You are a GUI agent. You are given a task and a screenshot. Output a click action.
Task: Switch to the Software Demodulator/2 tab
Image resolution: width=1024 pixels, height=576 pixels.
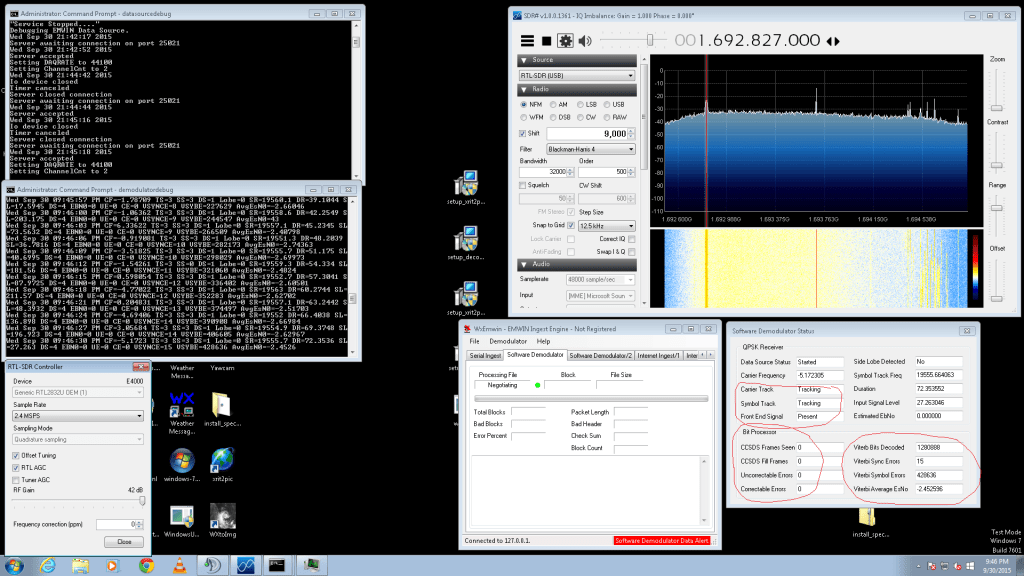(600, 355)
